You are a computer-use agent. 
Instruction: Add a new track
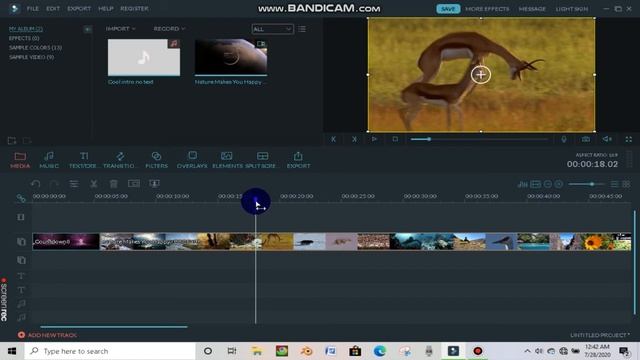[x=47, y=335]
